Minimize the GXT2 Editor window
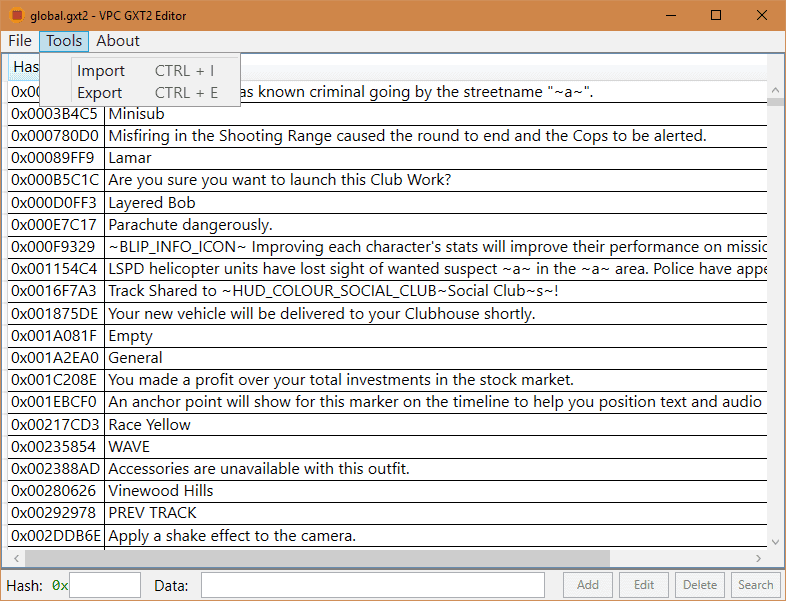This screenshot has width=786, height=601. [671, 15]
